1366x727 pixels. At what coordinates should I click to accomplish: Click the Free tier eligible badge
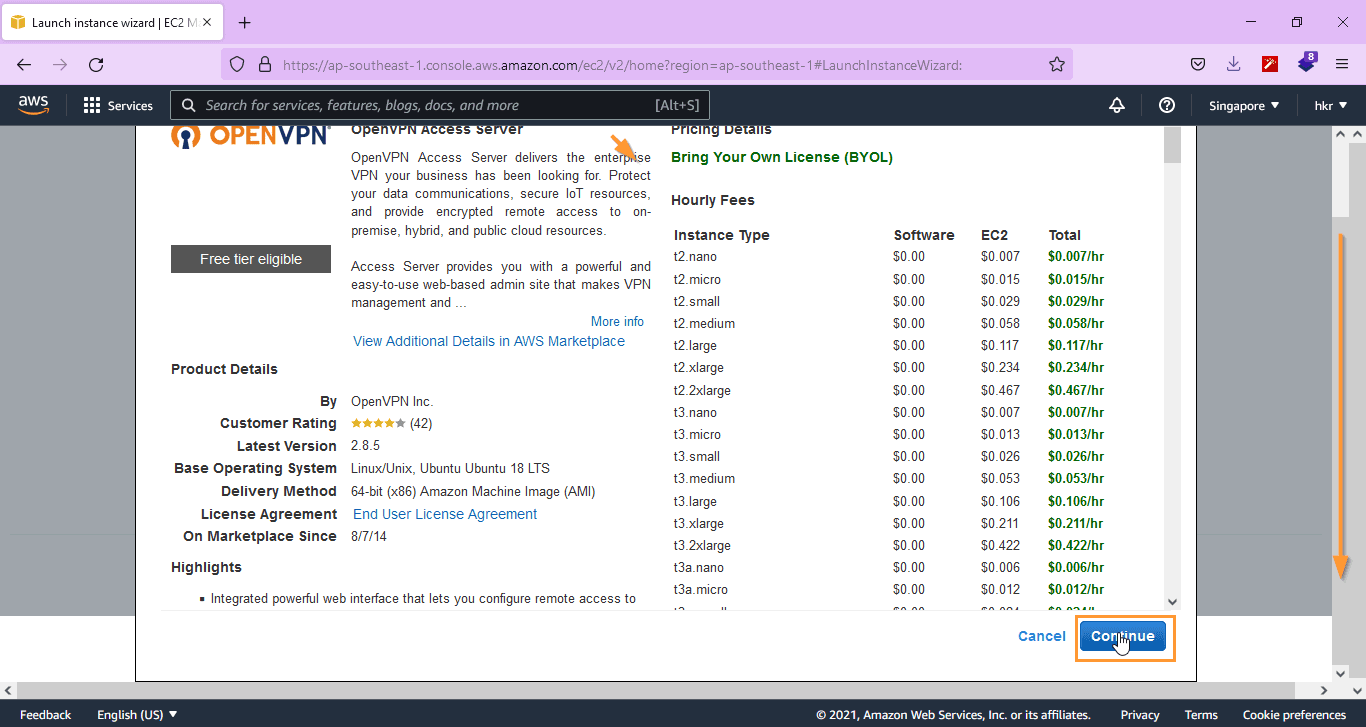pos(250,259)
